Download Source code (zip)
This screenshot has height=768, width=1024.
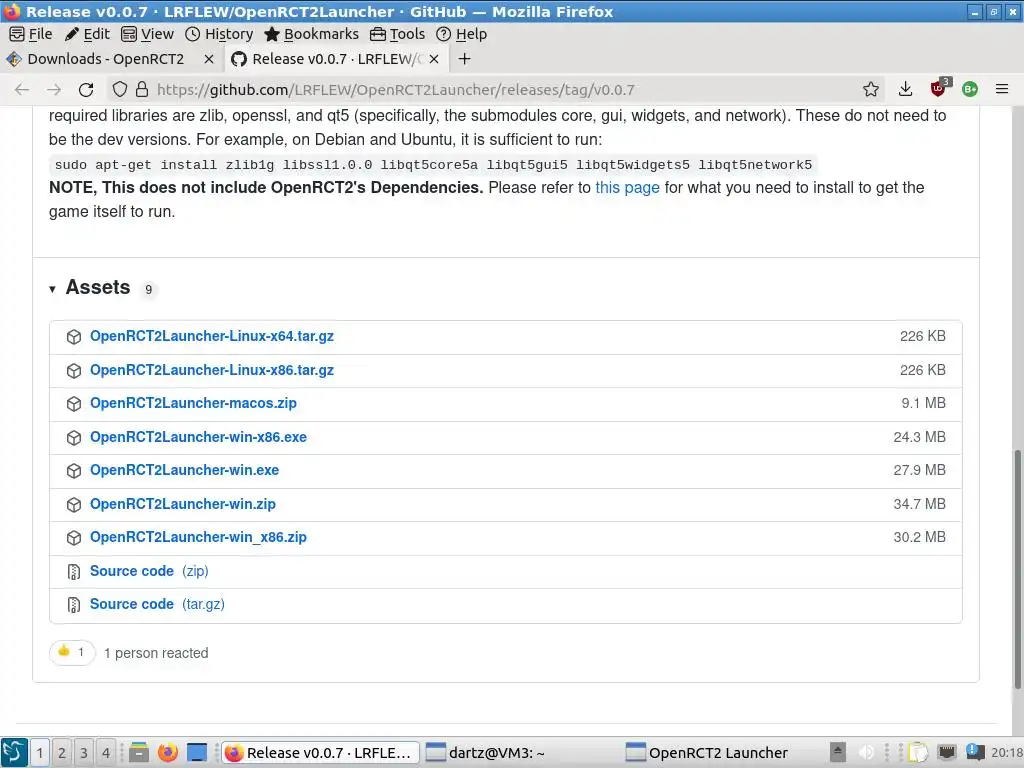point(149,571)
